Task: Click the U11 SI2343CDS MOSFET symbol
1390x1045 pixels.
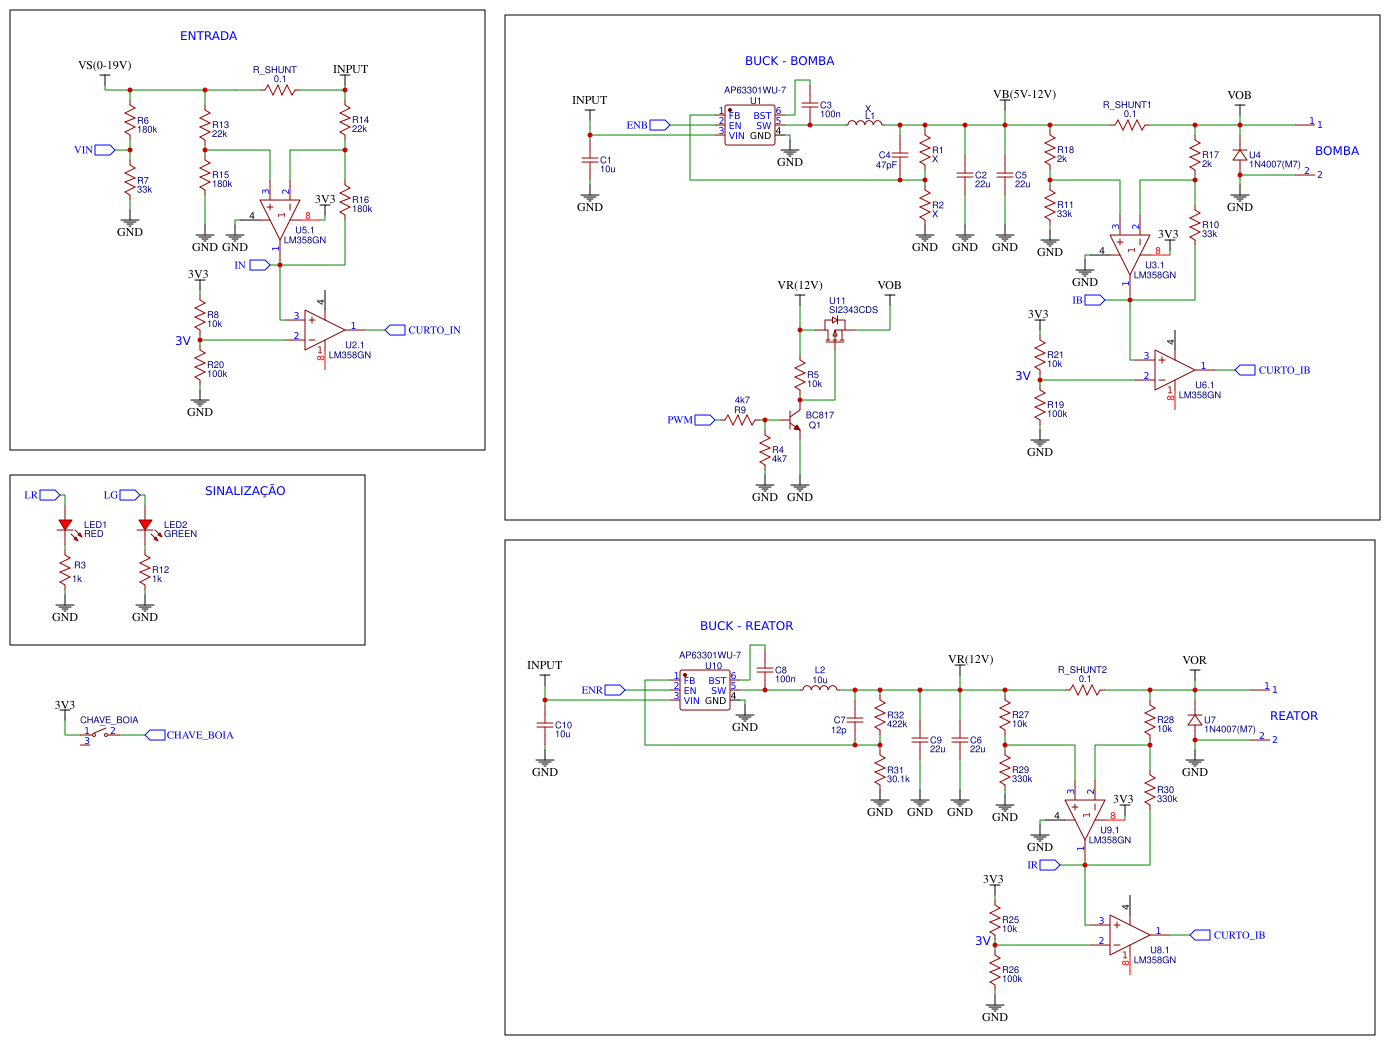Action: pos(835,330)
